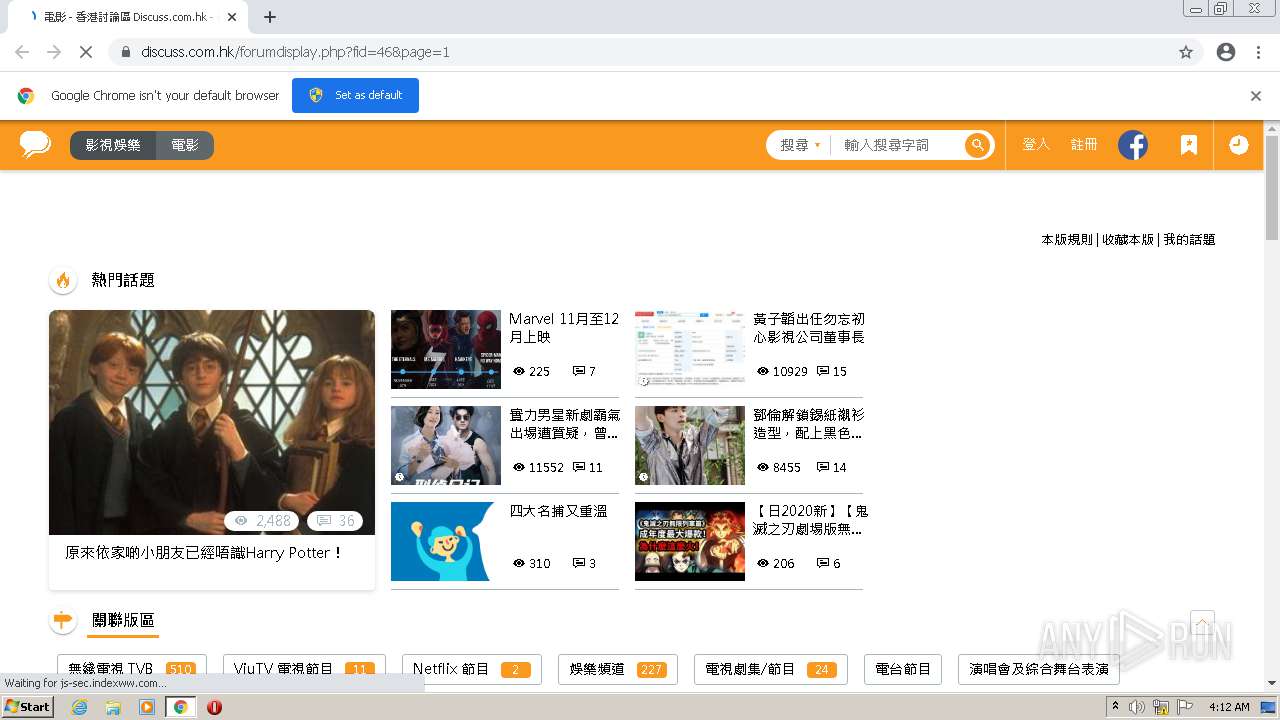Open the 電台節目 board
This screenshot has height=720, width=1280.
click(x=903, y=669)
